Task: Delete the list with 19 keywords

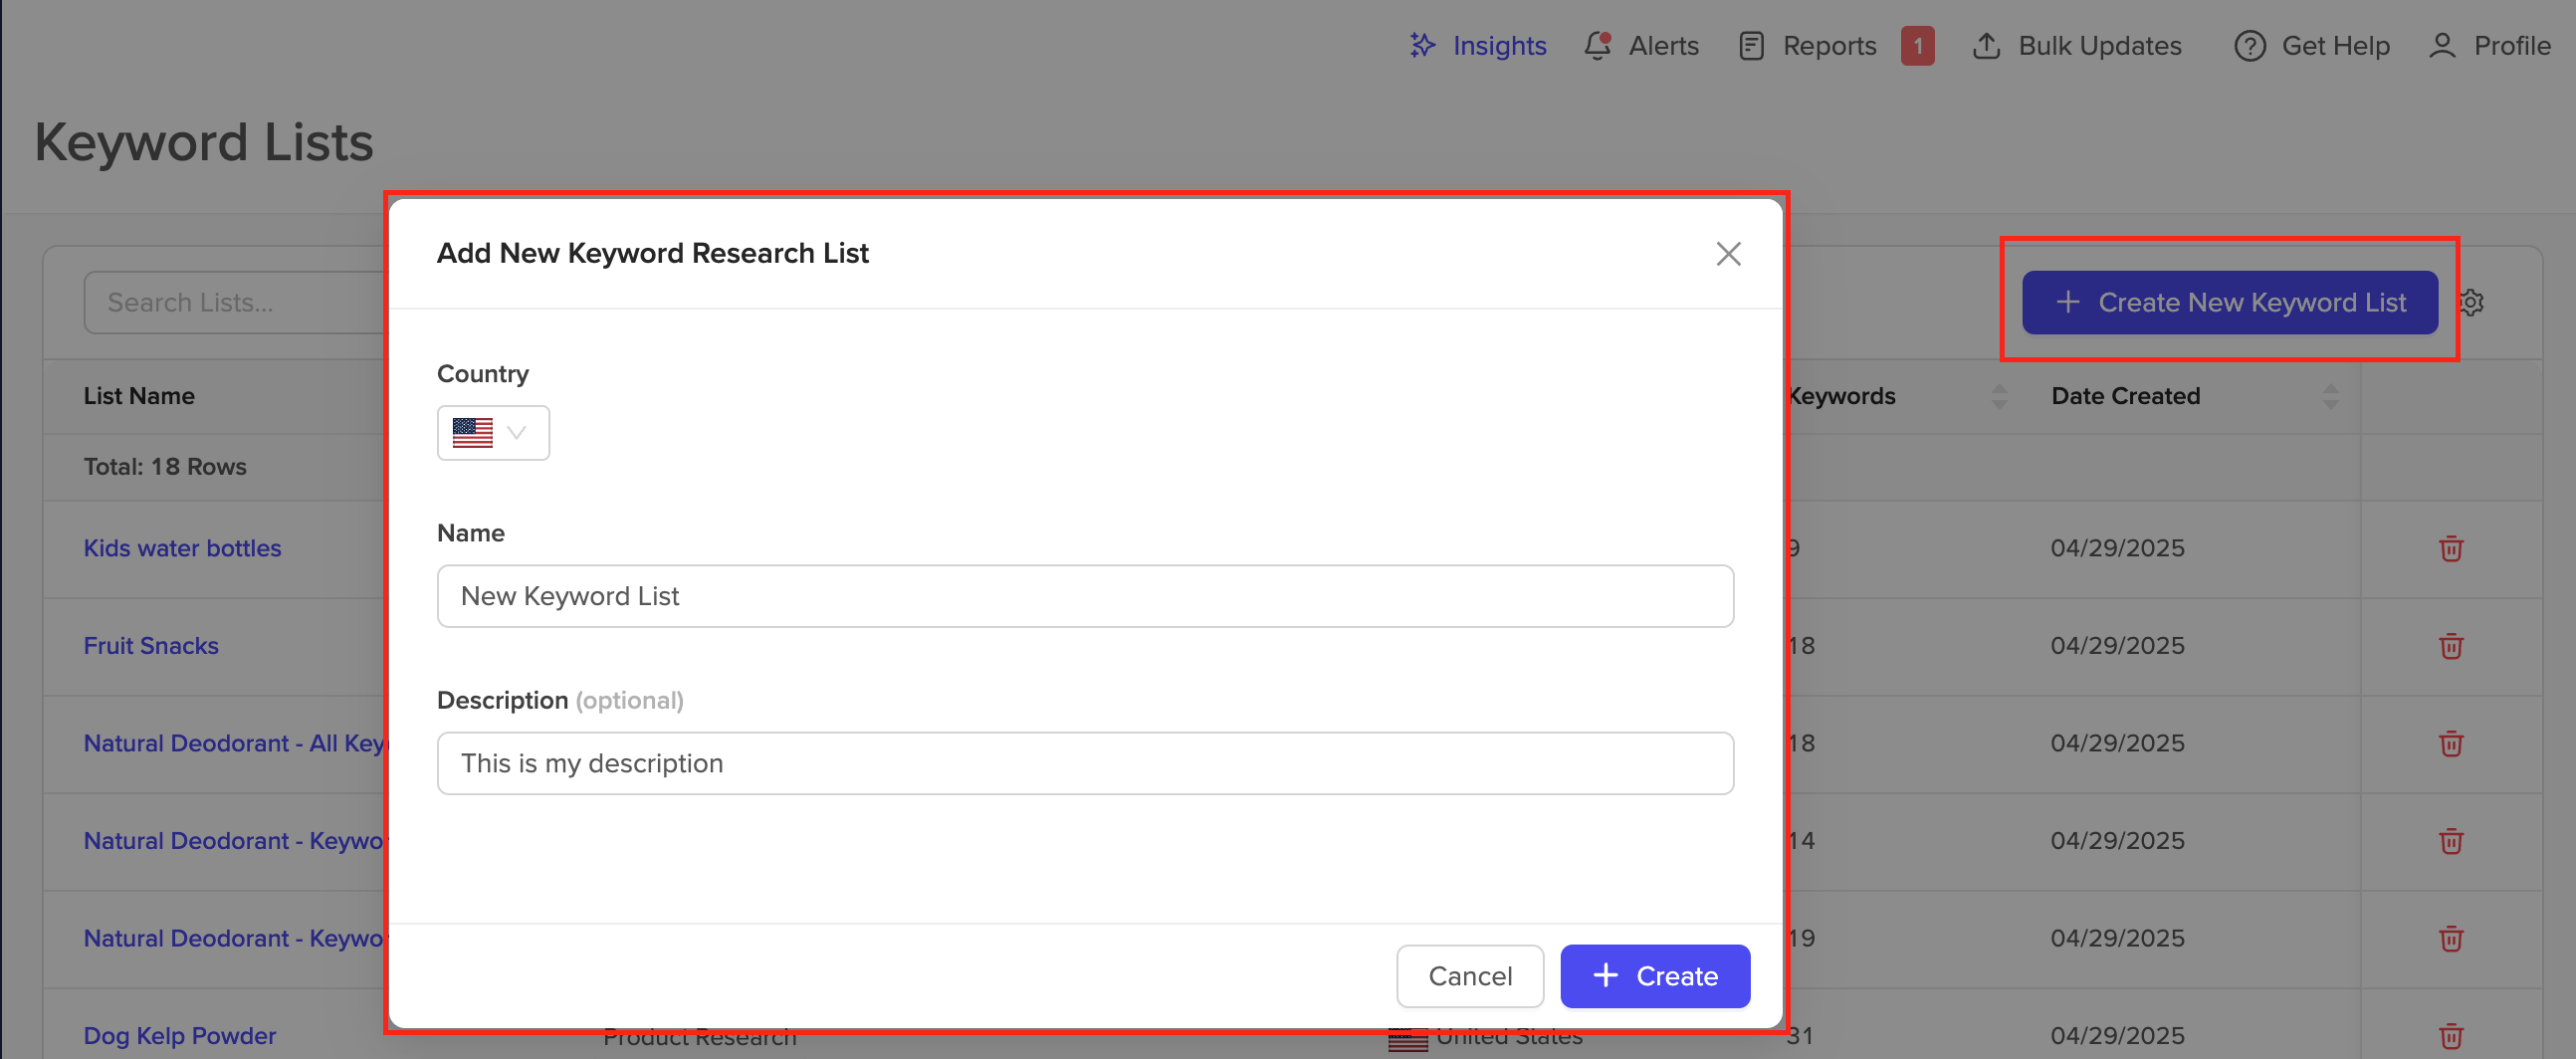Action: 2451,938
